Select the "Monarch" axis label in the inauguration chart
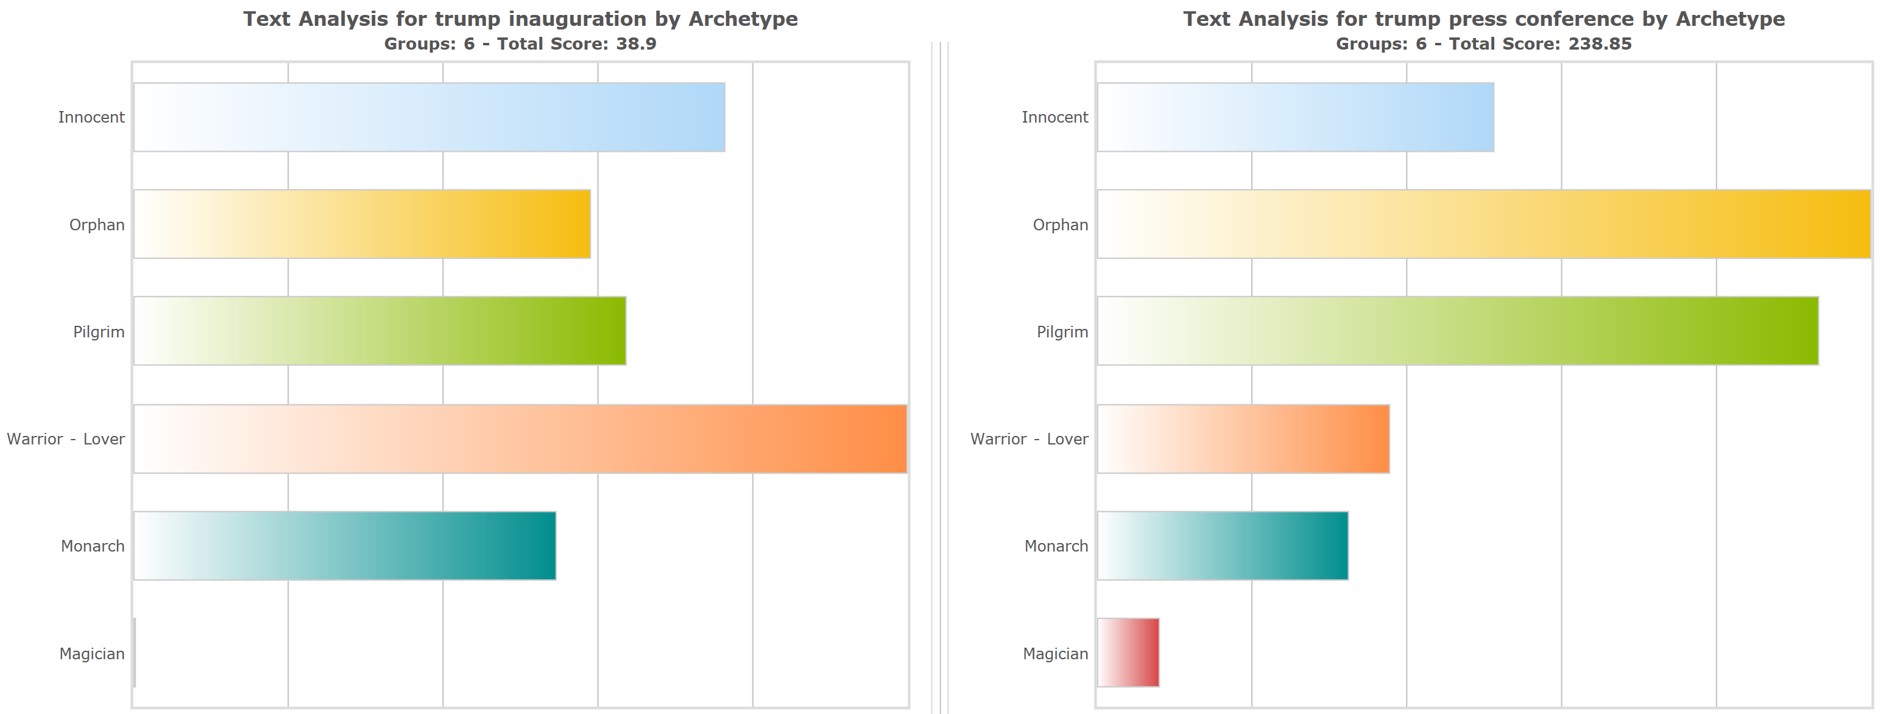 (x=93, y=546)
